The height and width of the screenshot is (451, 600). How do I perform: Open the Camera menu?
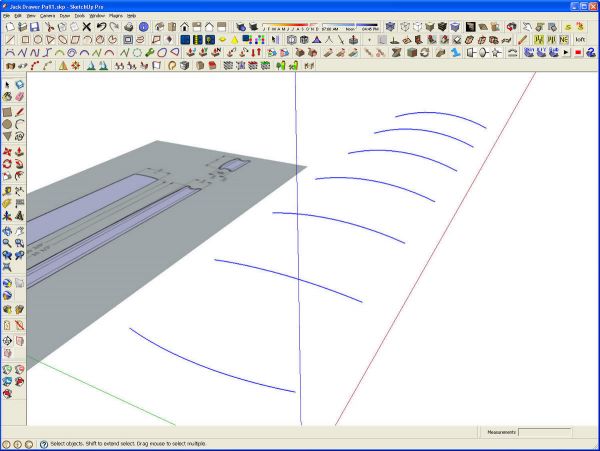47,16
